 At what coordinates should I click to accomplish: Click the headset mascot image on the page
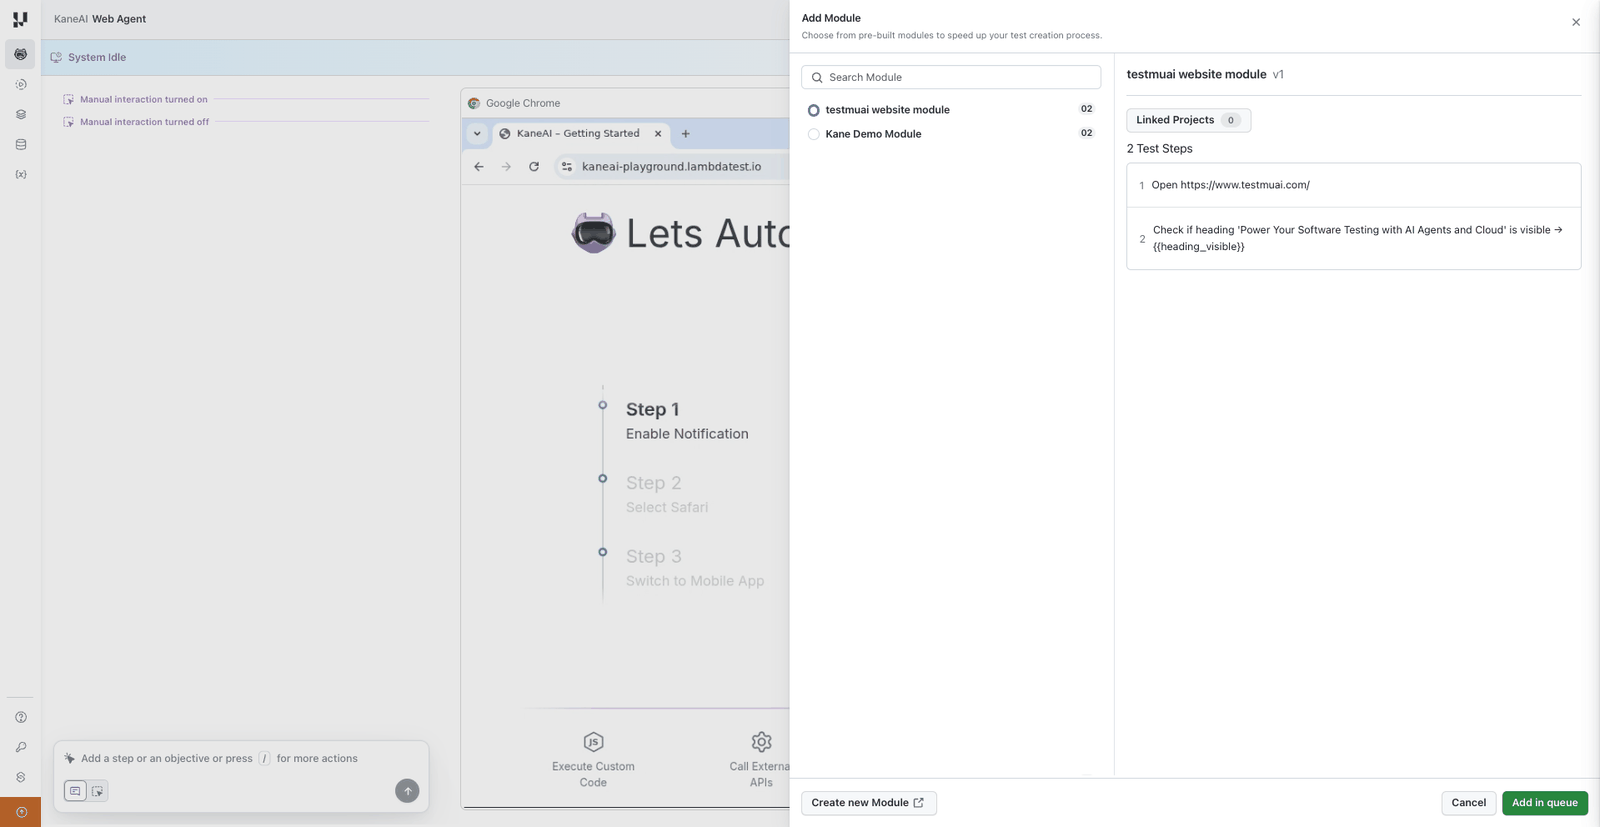[x=593, y=233]
